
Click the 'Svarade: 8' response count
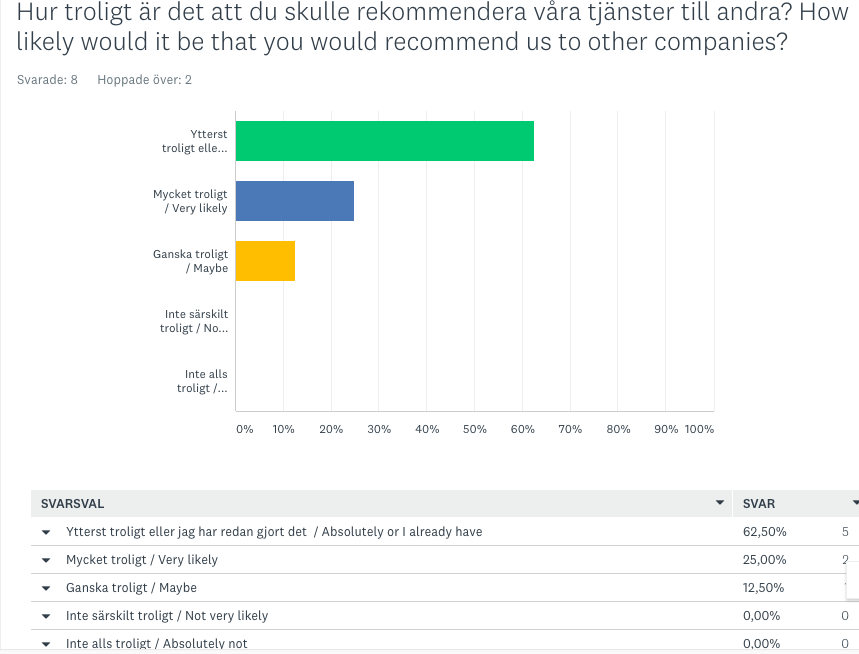tap(47, 80)
